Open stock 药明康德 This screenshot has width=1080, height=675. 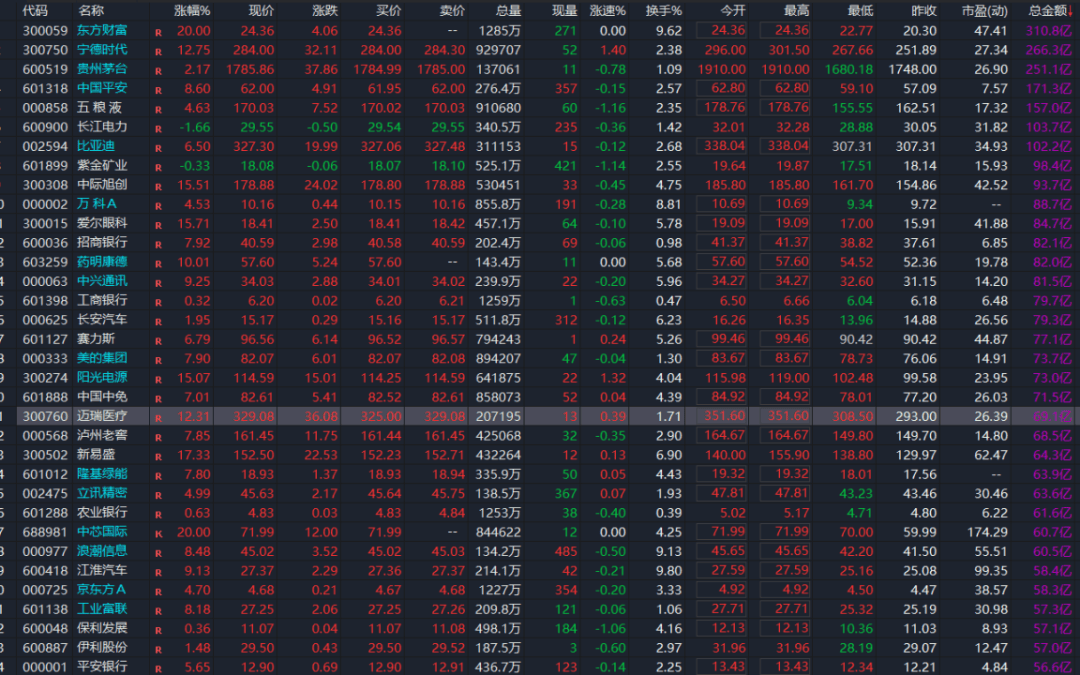click(x=102, y=262)
